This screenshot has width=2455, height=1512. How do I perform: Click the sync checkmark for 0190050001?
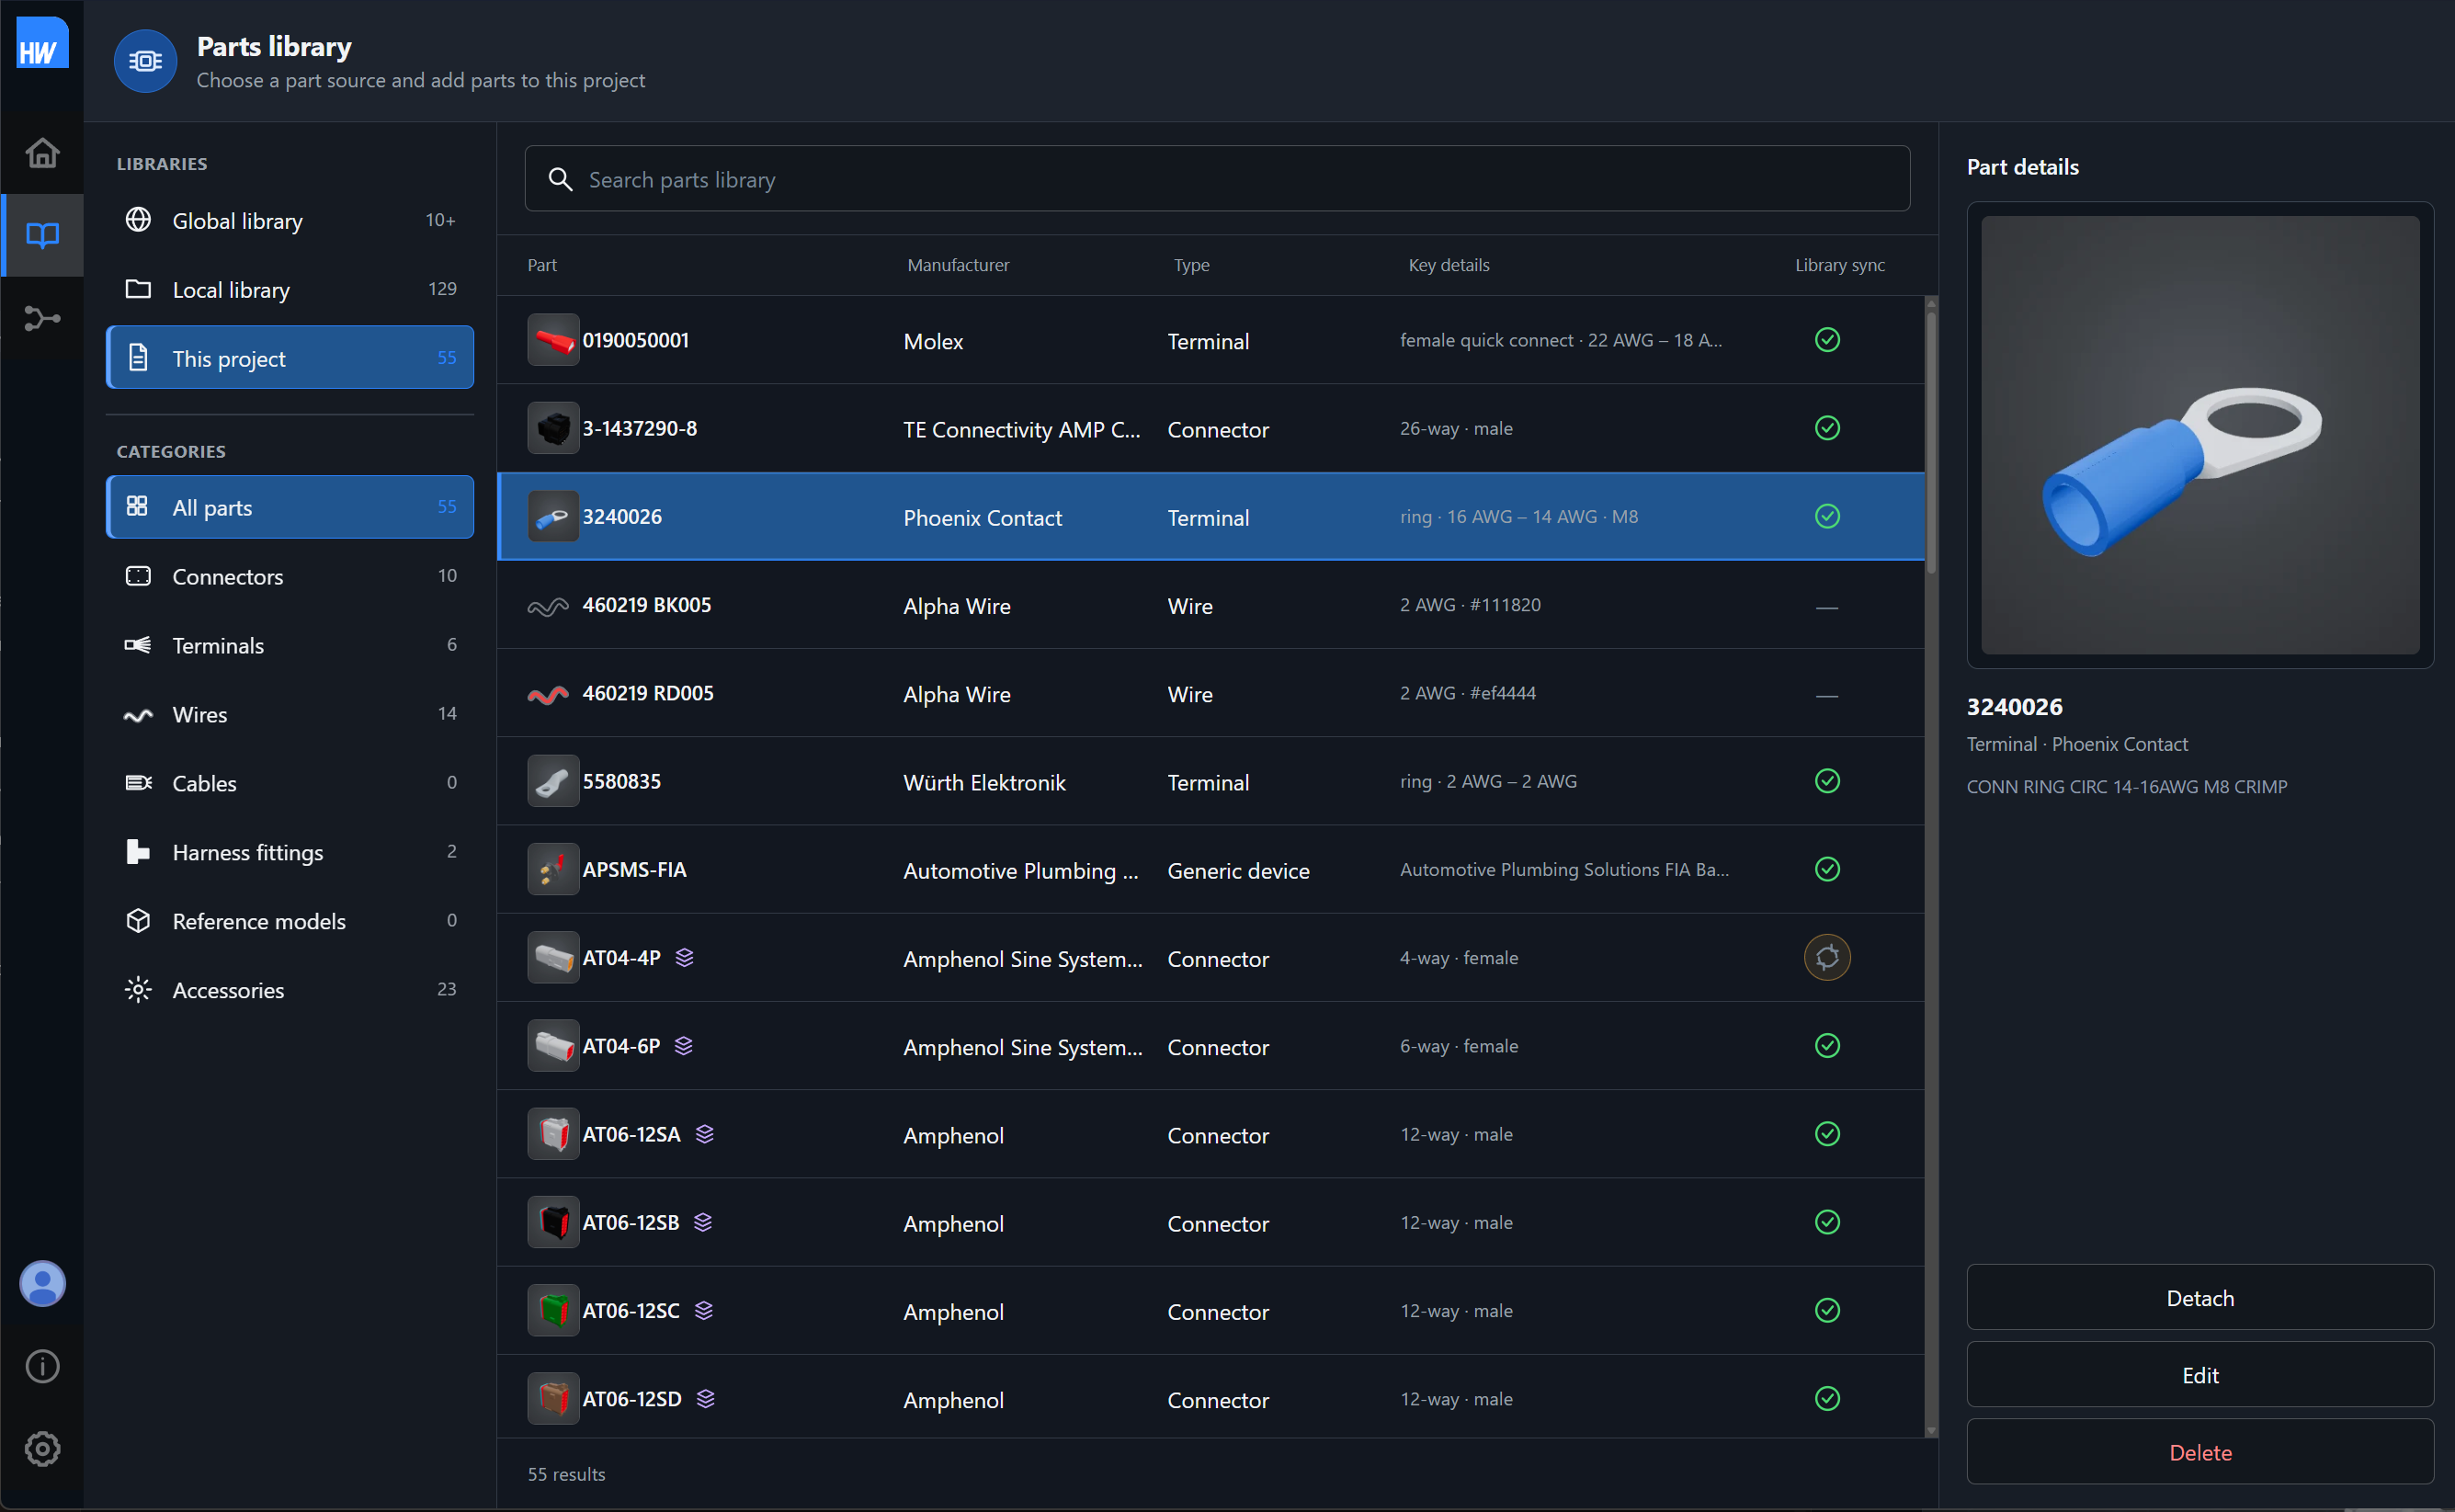pyautogui.click(x=1827, y=340)
